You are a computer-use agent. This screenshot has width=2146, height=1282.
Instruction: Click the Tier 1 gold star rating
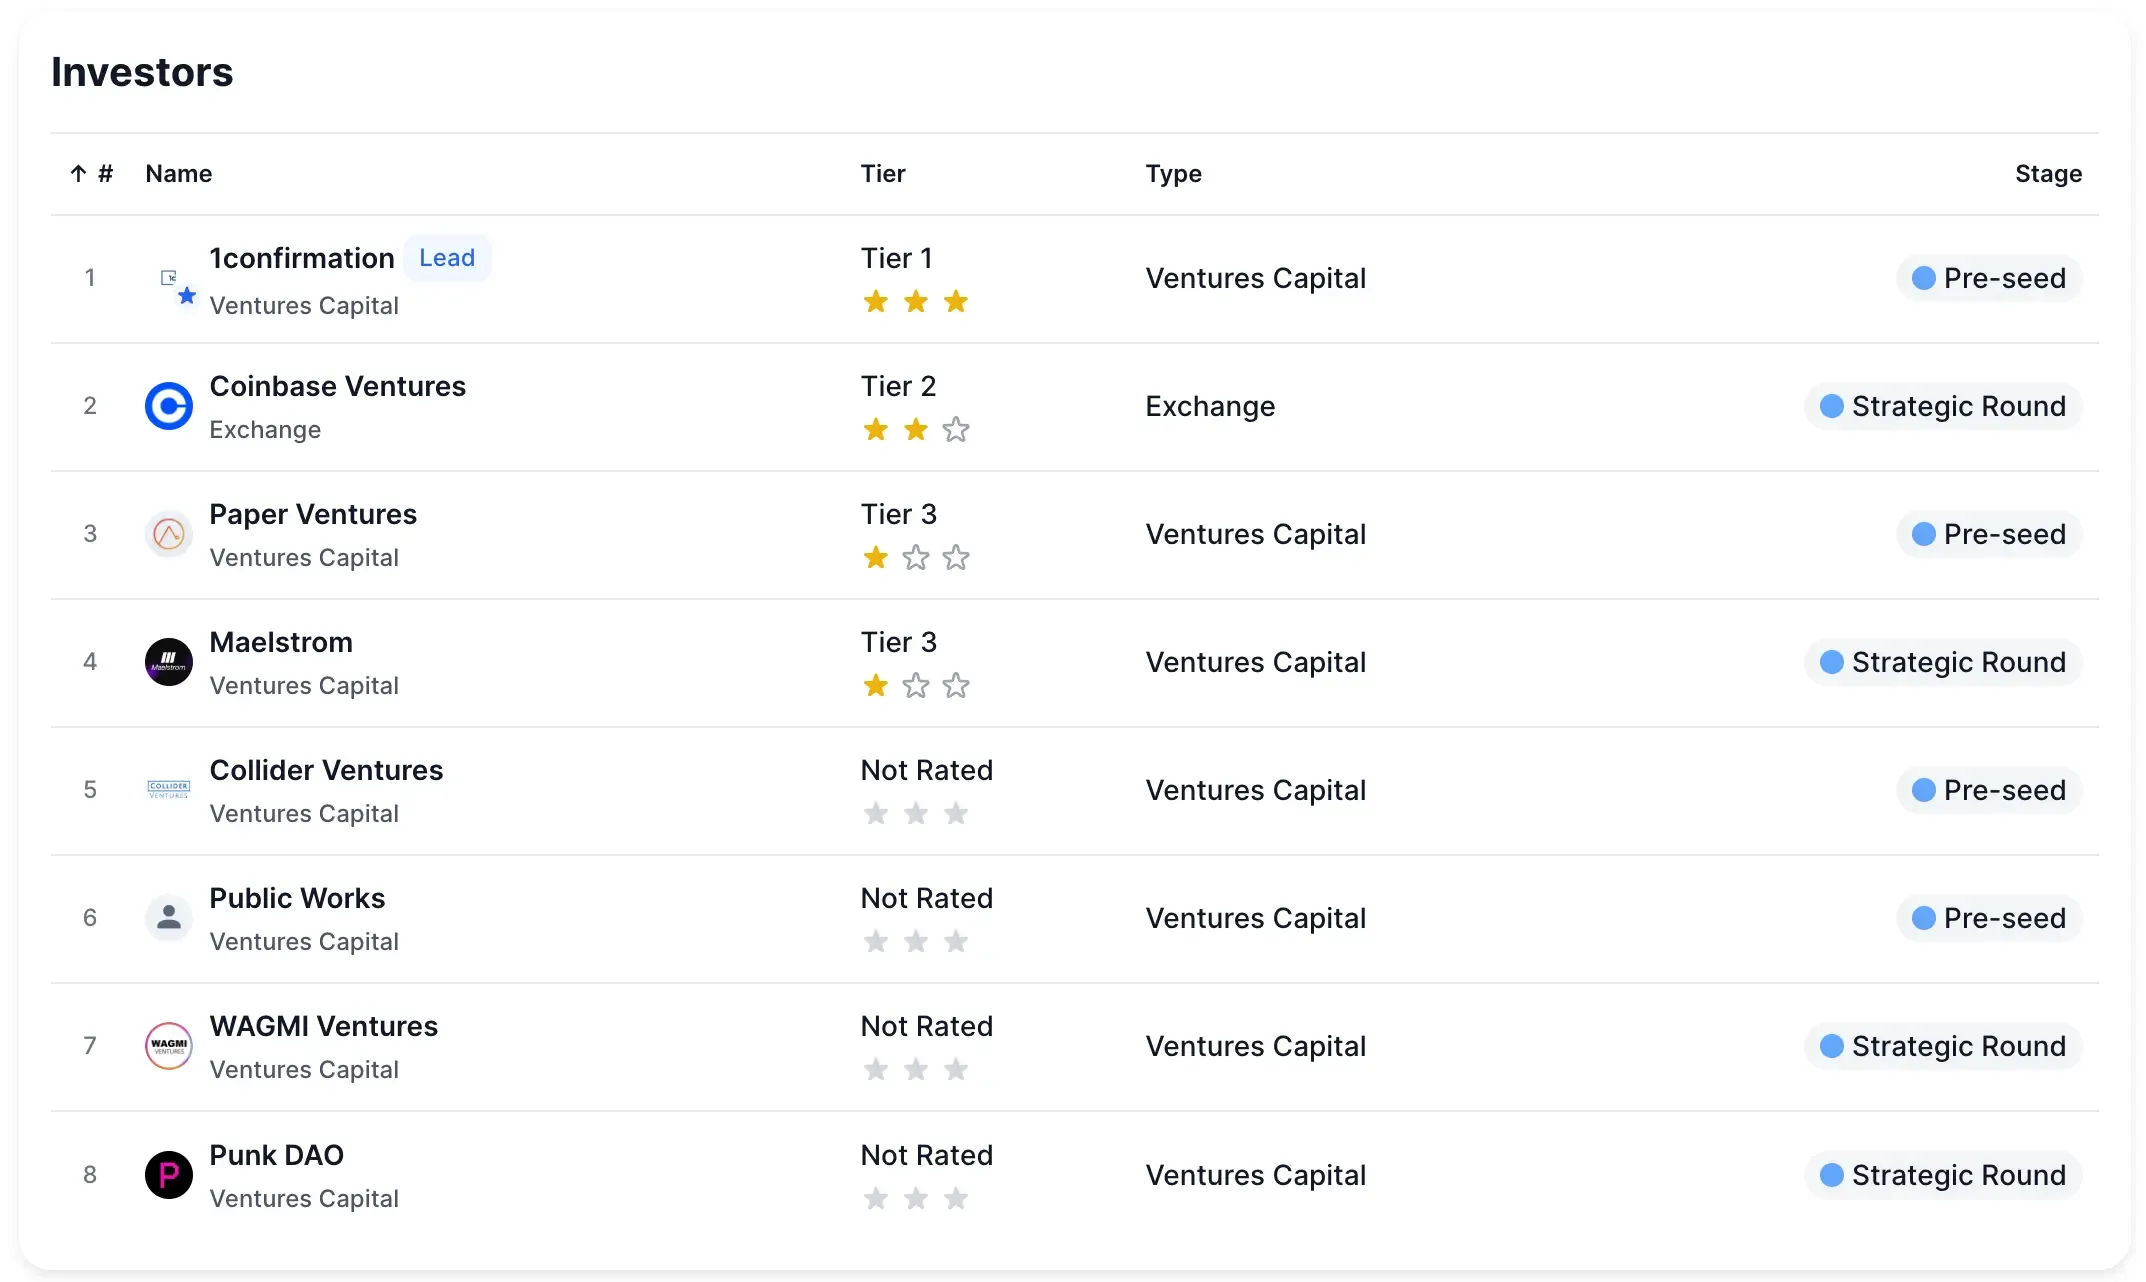(x=915, y=302)
